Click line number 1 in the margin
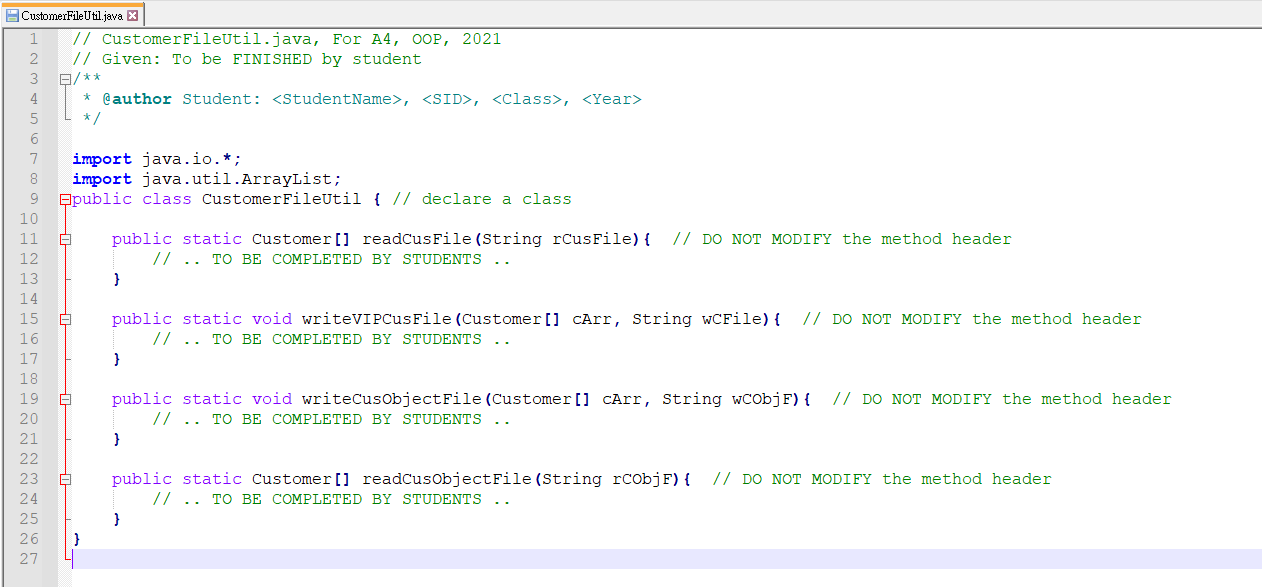Screen dimensions: 1262x587 point(34,38)
